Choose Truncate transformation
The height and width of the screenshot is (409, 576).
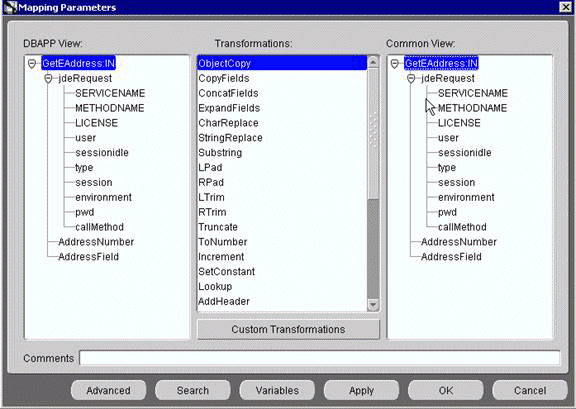[282, 227]
